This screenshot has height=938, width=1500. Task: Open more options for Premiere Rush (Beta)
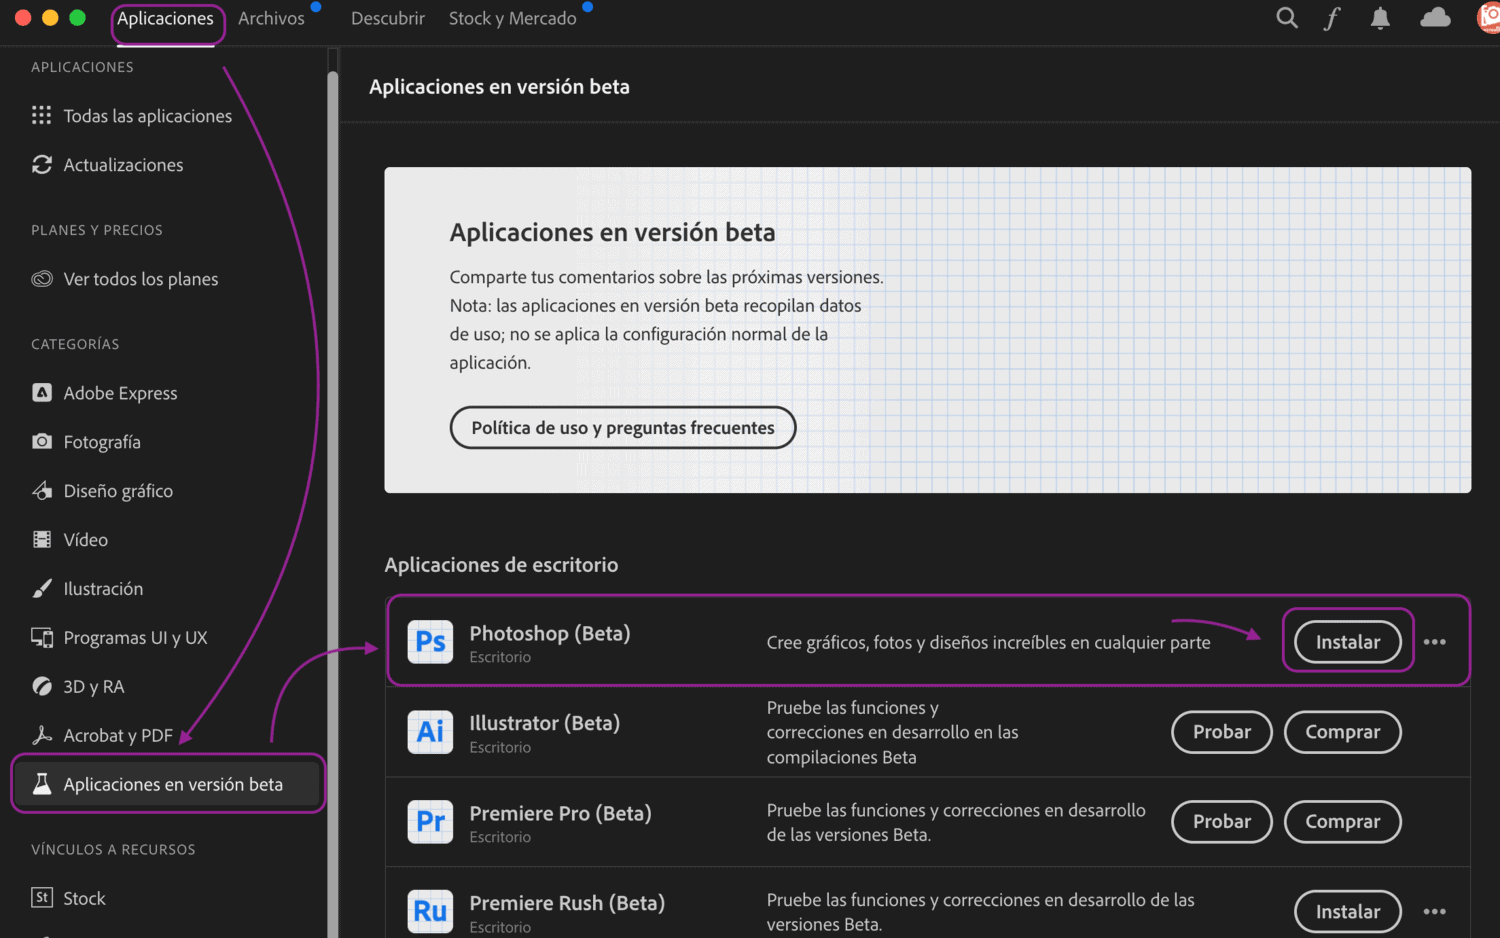[x=1434, y=912]
